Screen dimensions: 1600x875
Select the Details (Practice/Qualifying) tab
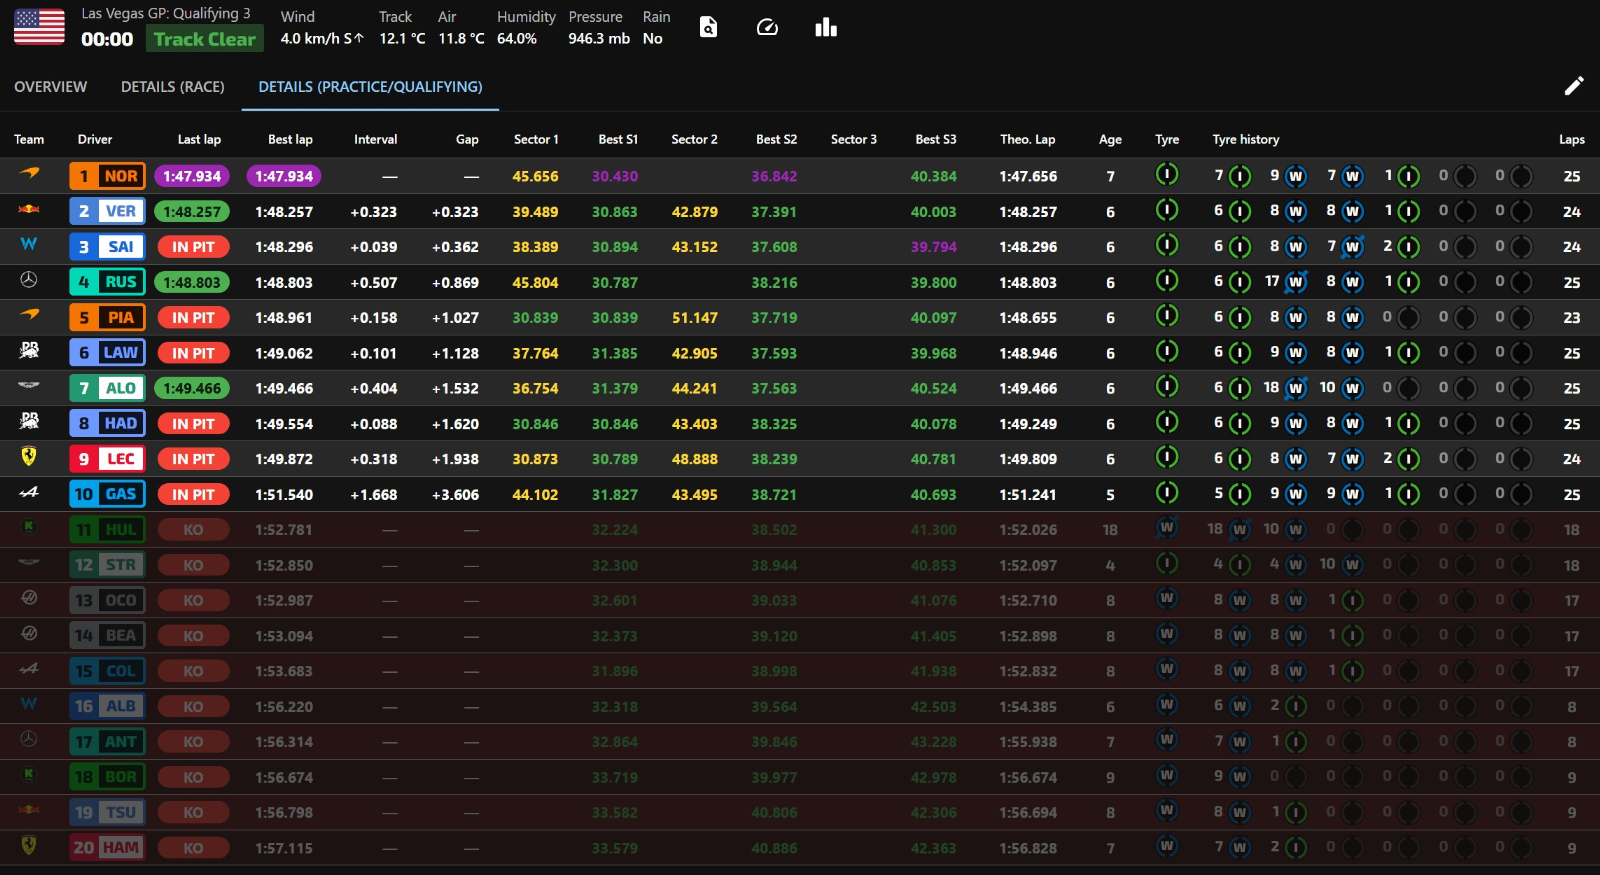point(370,87)
